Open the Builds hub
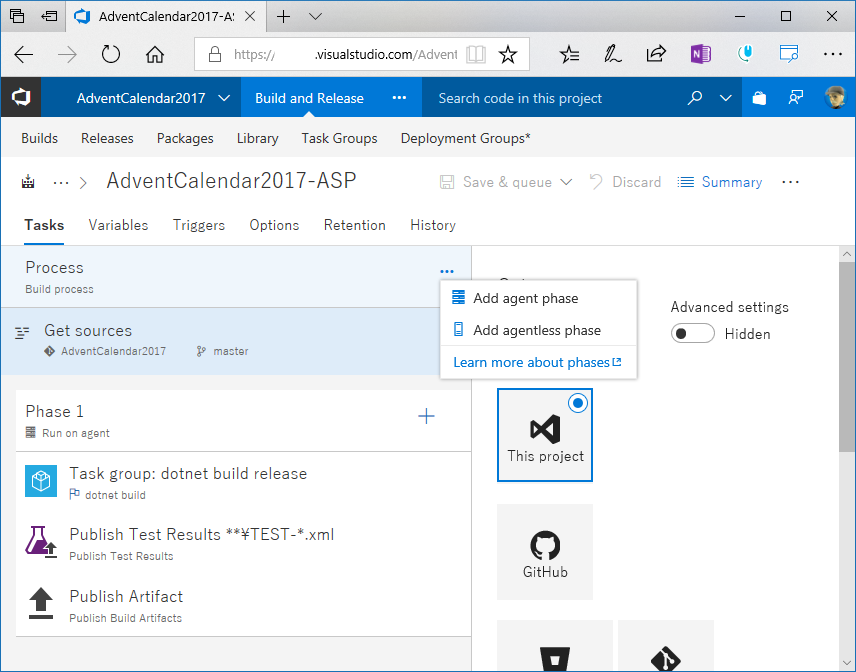Viewport: 856px width, 672px height. click(x=39, y=138)
